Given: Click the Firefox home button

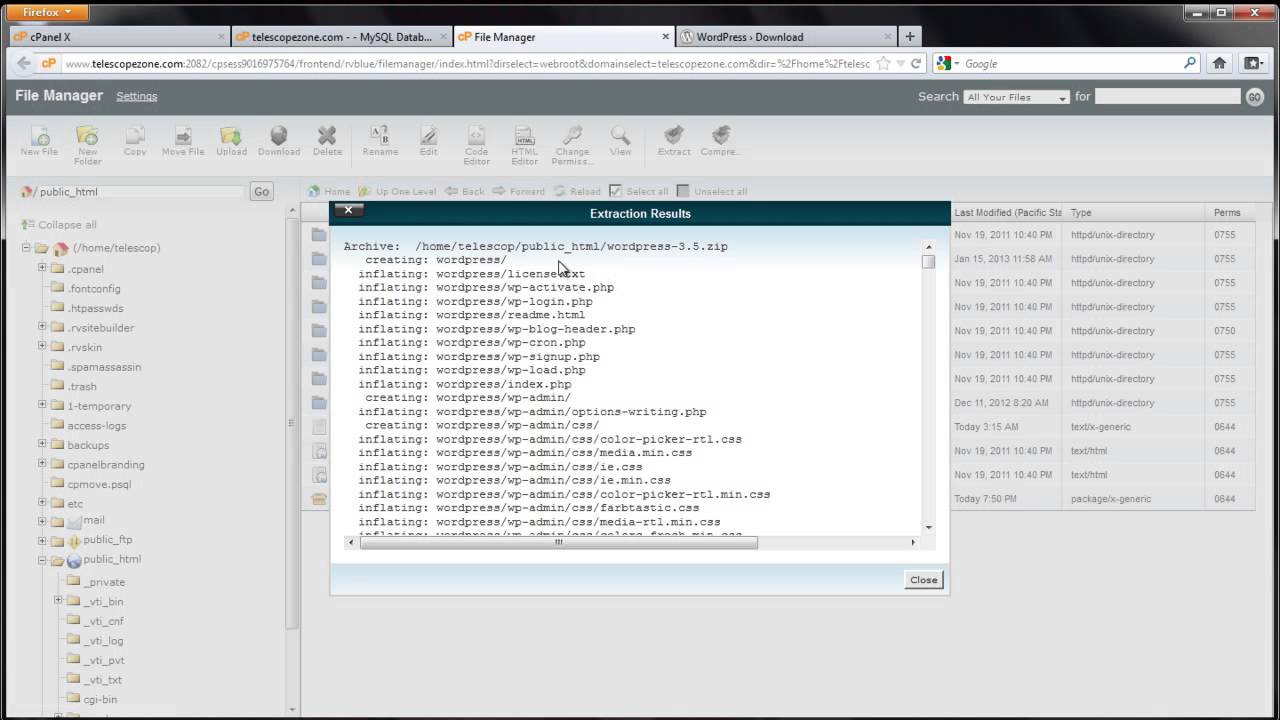Looking at the screenshot, I should point(1219,63).
